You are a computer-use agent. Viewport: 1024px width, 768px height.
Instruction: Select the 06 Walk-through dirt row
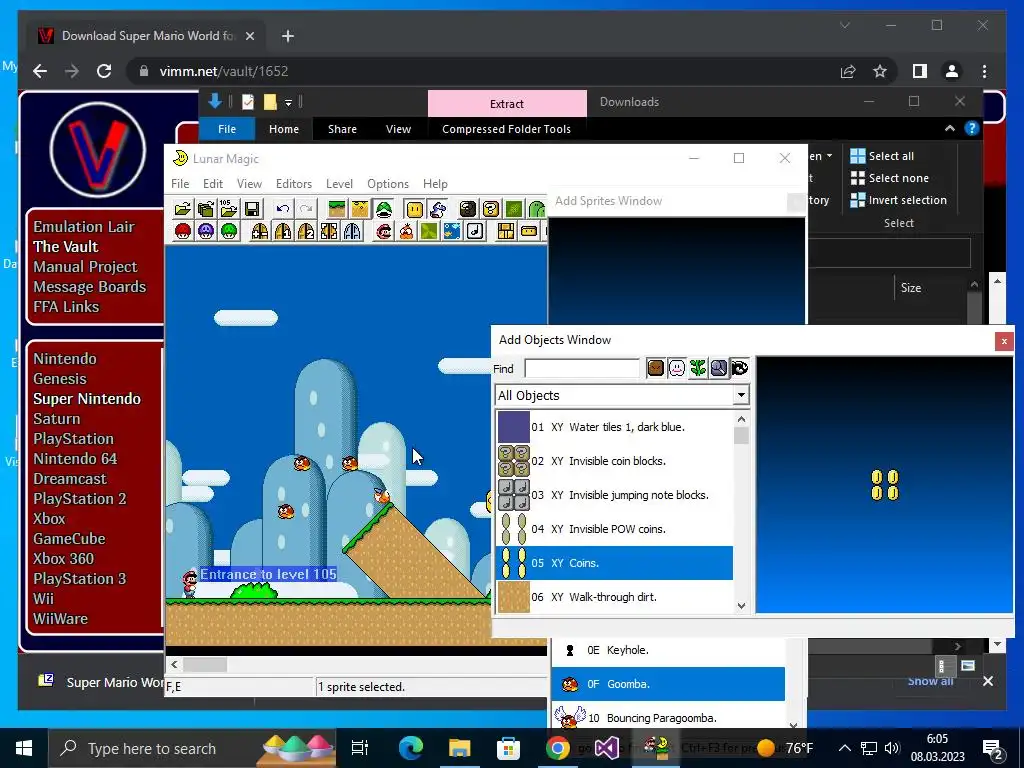(615, 597)
